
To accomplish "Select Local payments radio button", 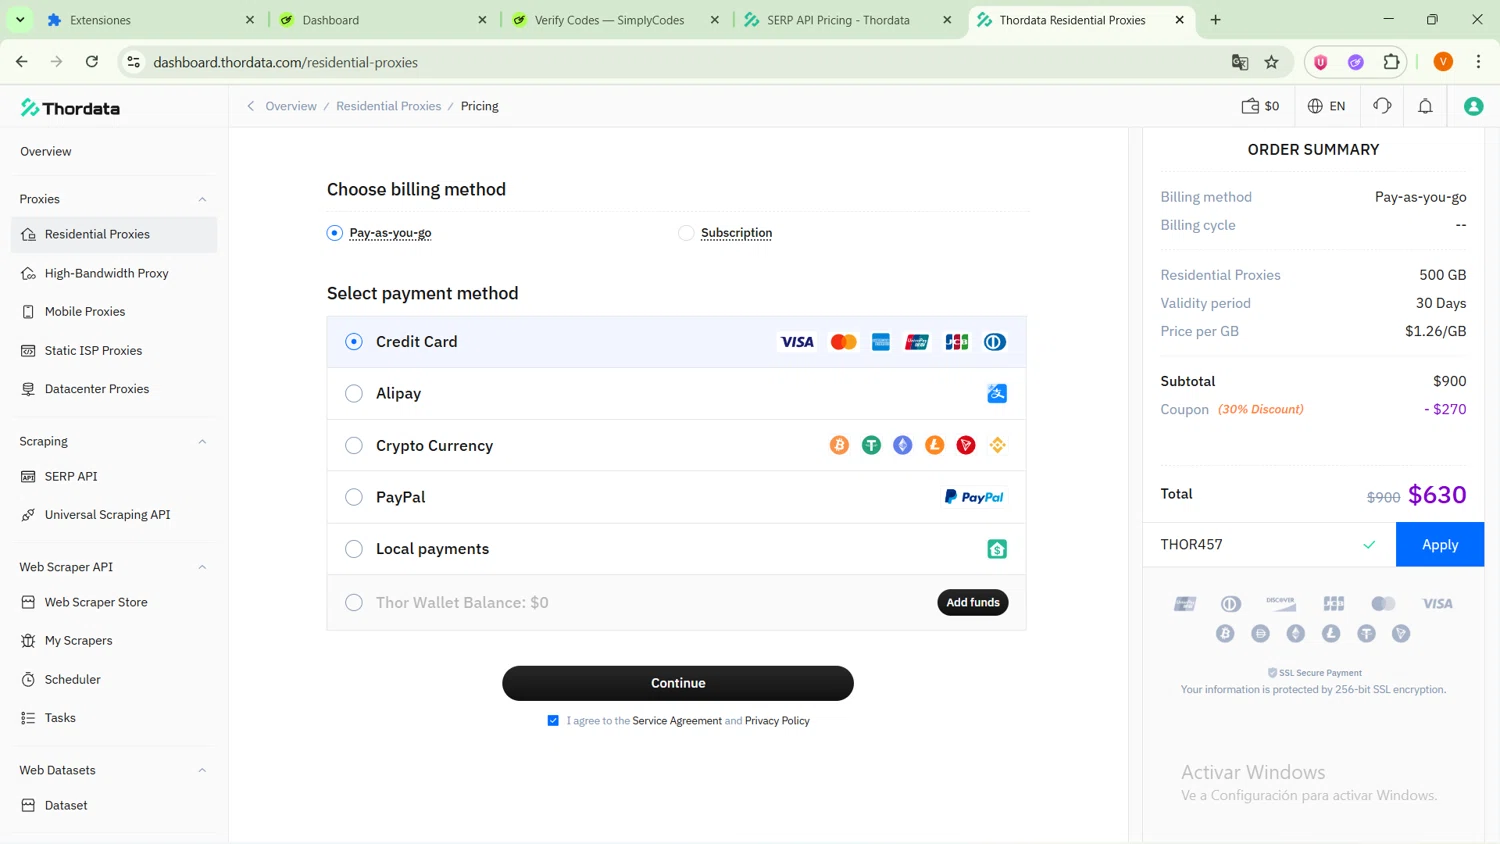I will [x=354, y=549].
